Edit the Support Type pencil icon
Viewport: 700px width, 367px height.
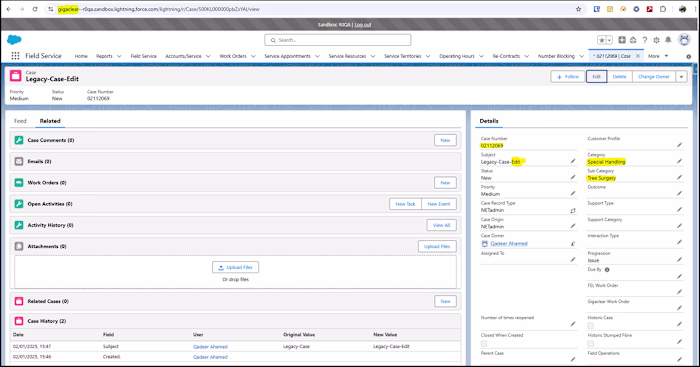click(x=679, y=209)
